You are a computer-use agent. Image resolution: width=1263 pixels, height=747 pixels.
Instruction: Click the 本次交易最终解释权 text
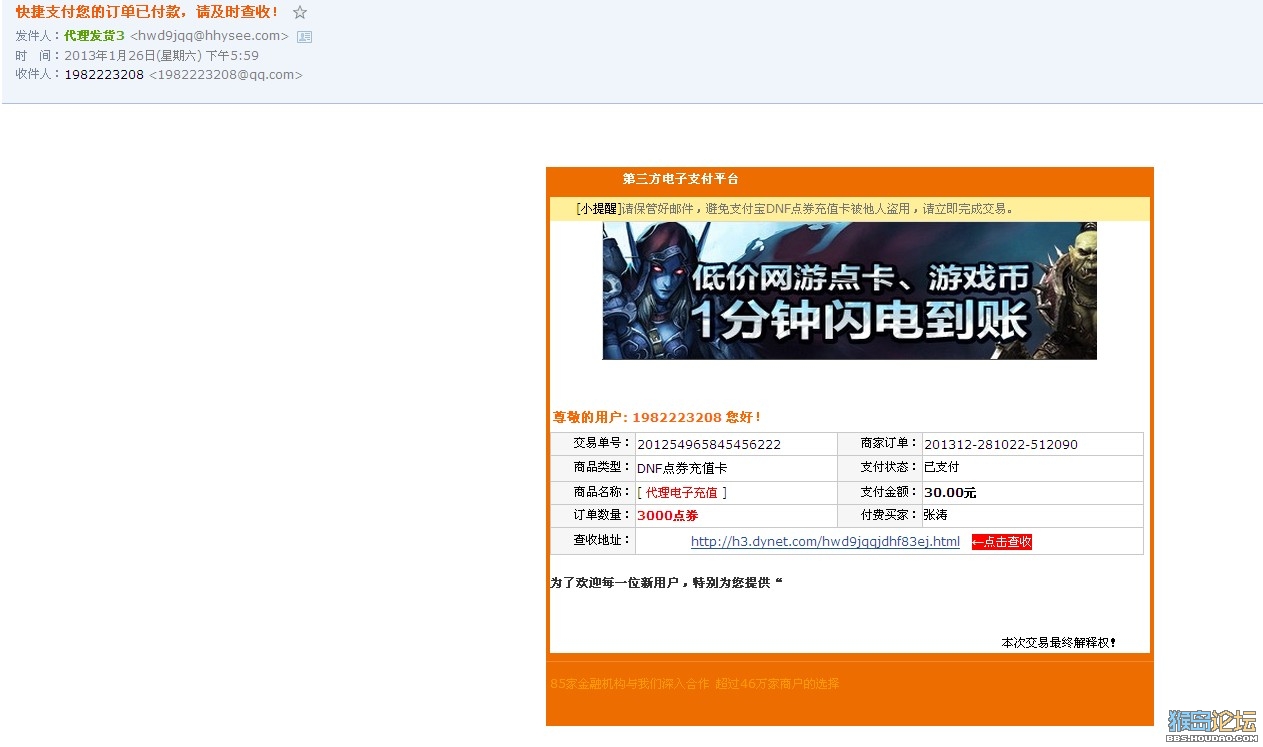[1058, 643]
